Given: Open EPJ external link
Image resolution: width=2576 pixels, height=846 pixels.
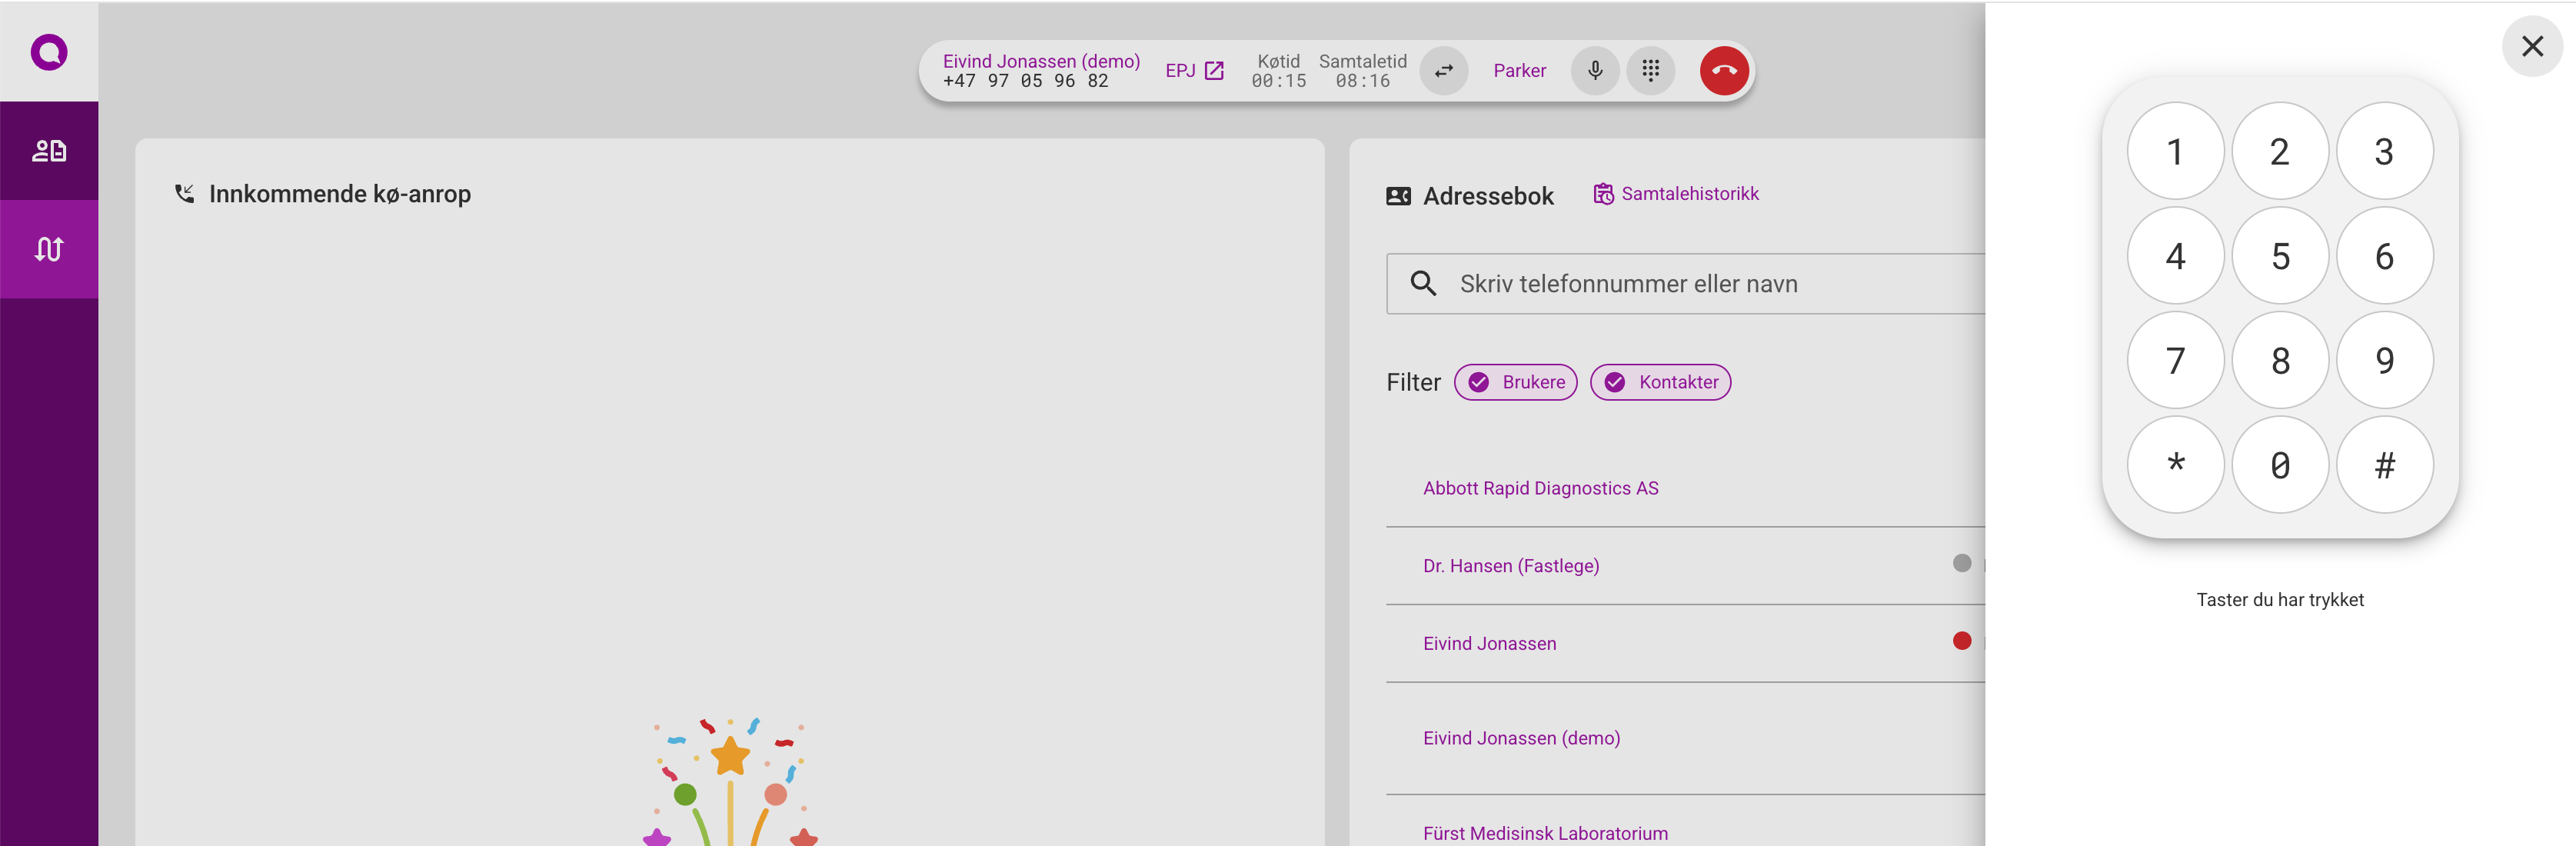Looking at the screenshot, I should 1194,71.
